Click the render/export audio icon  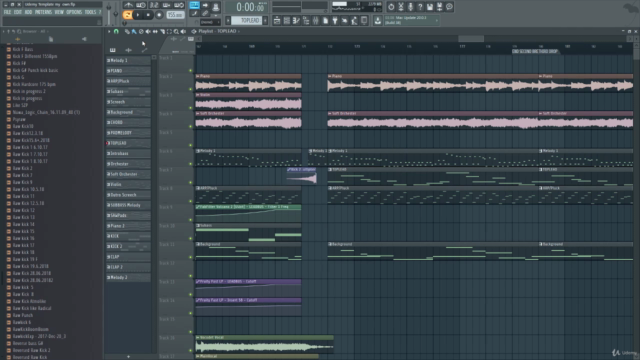[x=440, y=7]
